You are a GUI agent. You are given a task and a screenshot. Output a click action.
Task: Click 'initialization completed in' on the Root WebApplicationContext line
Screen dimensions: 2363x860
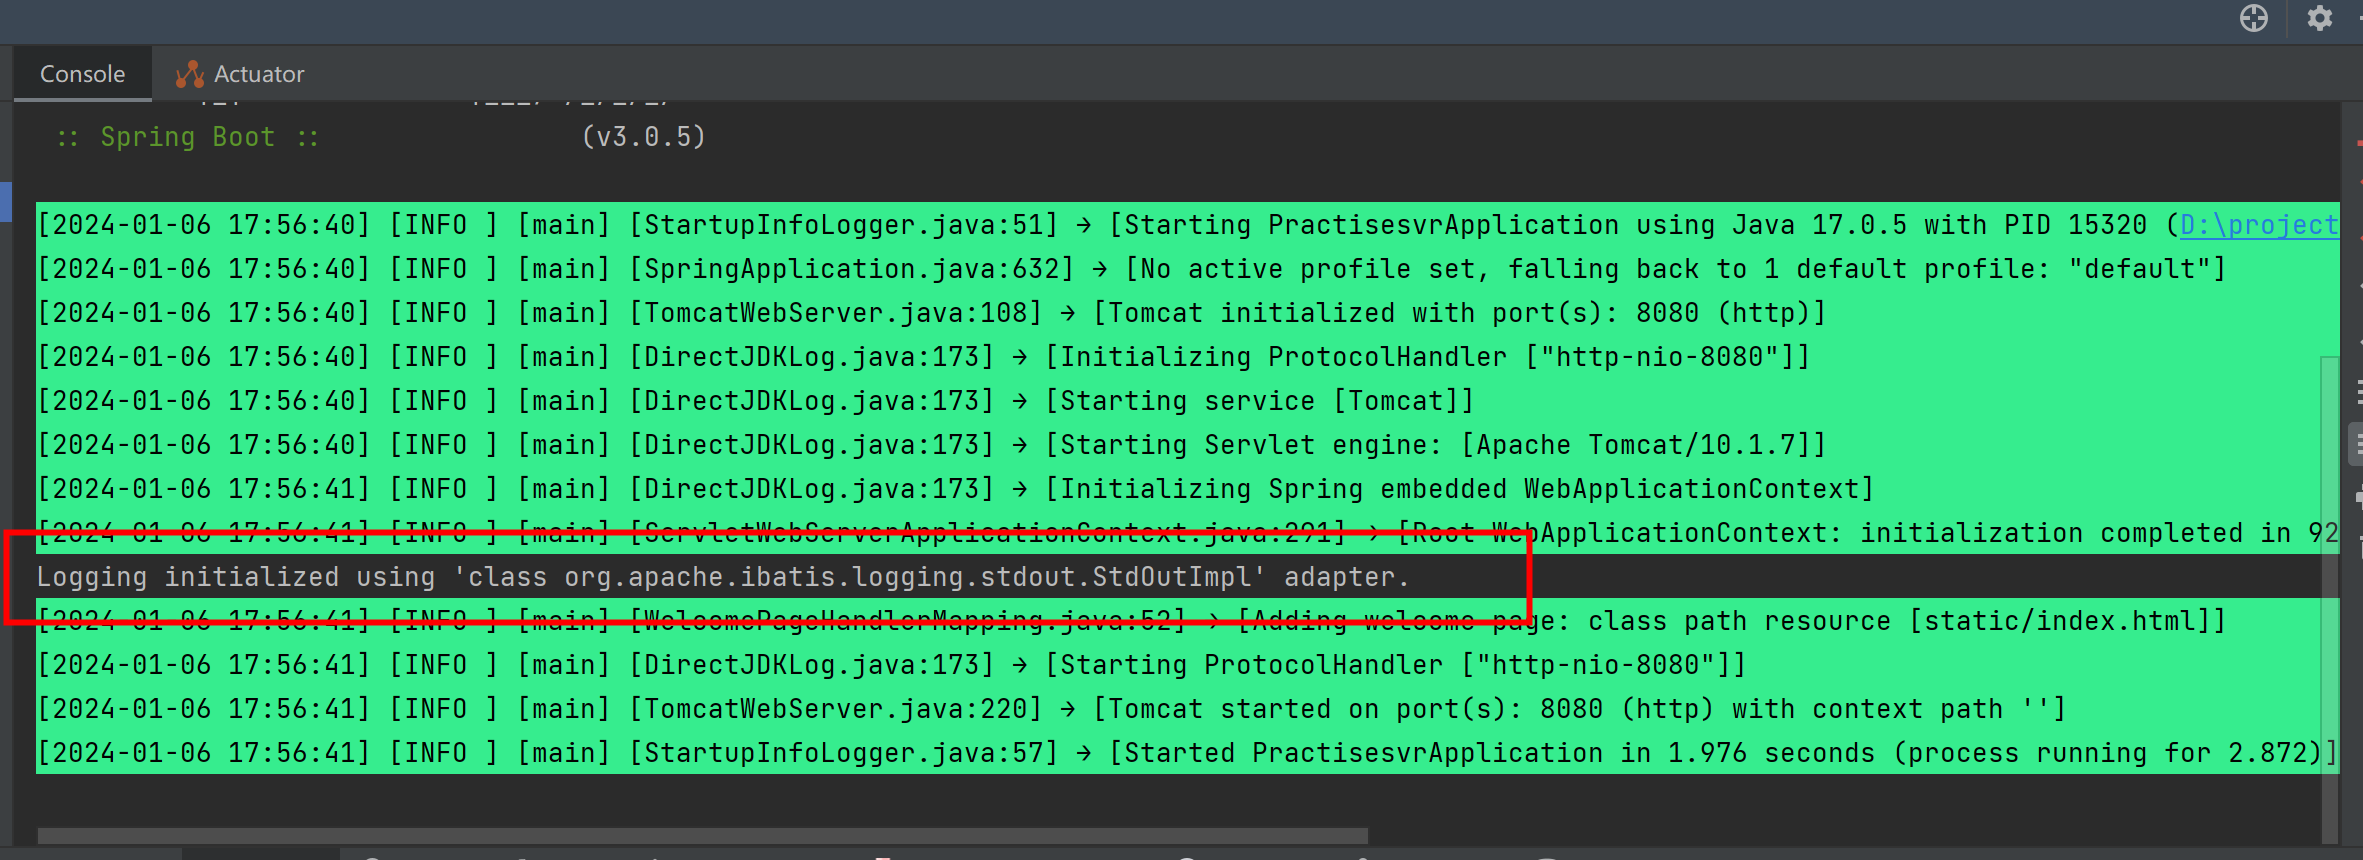(2075, 533)
